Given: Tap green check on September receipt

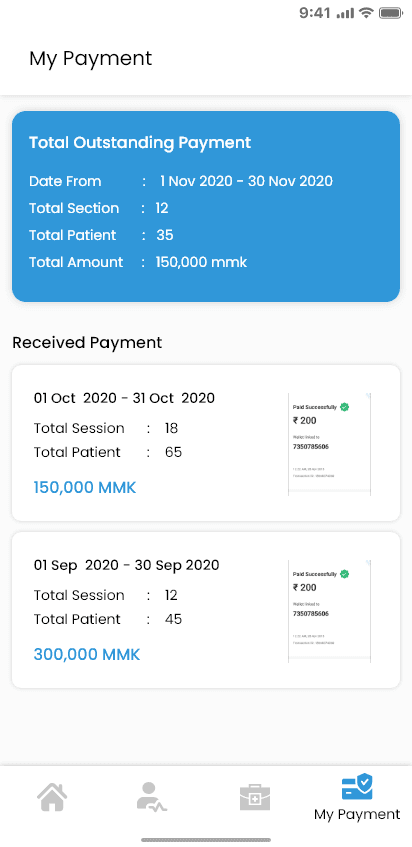Looking at the screenshot, I should 345,574.
